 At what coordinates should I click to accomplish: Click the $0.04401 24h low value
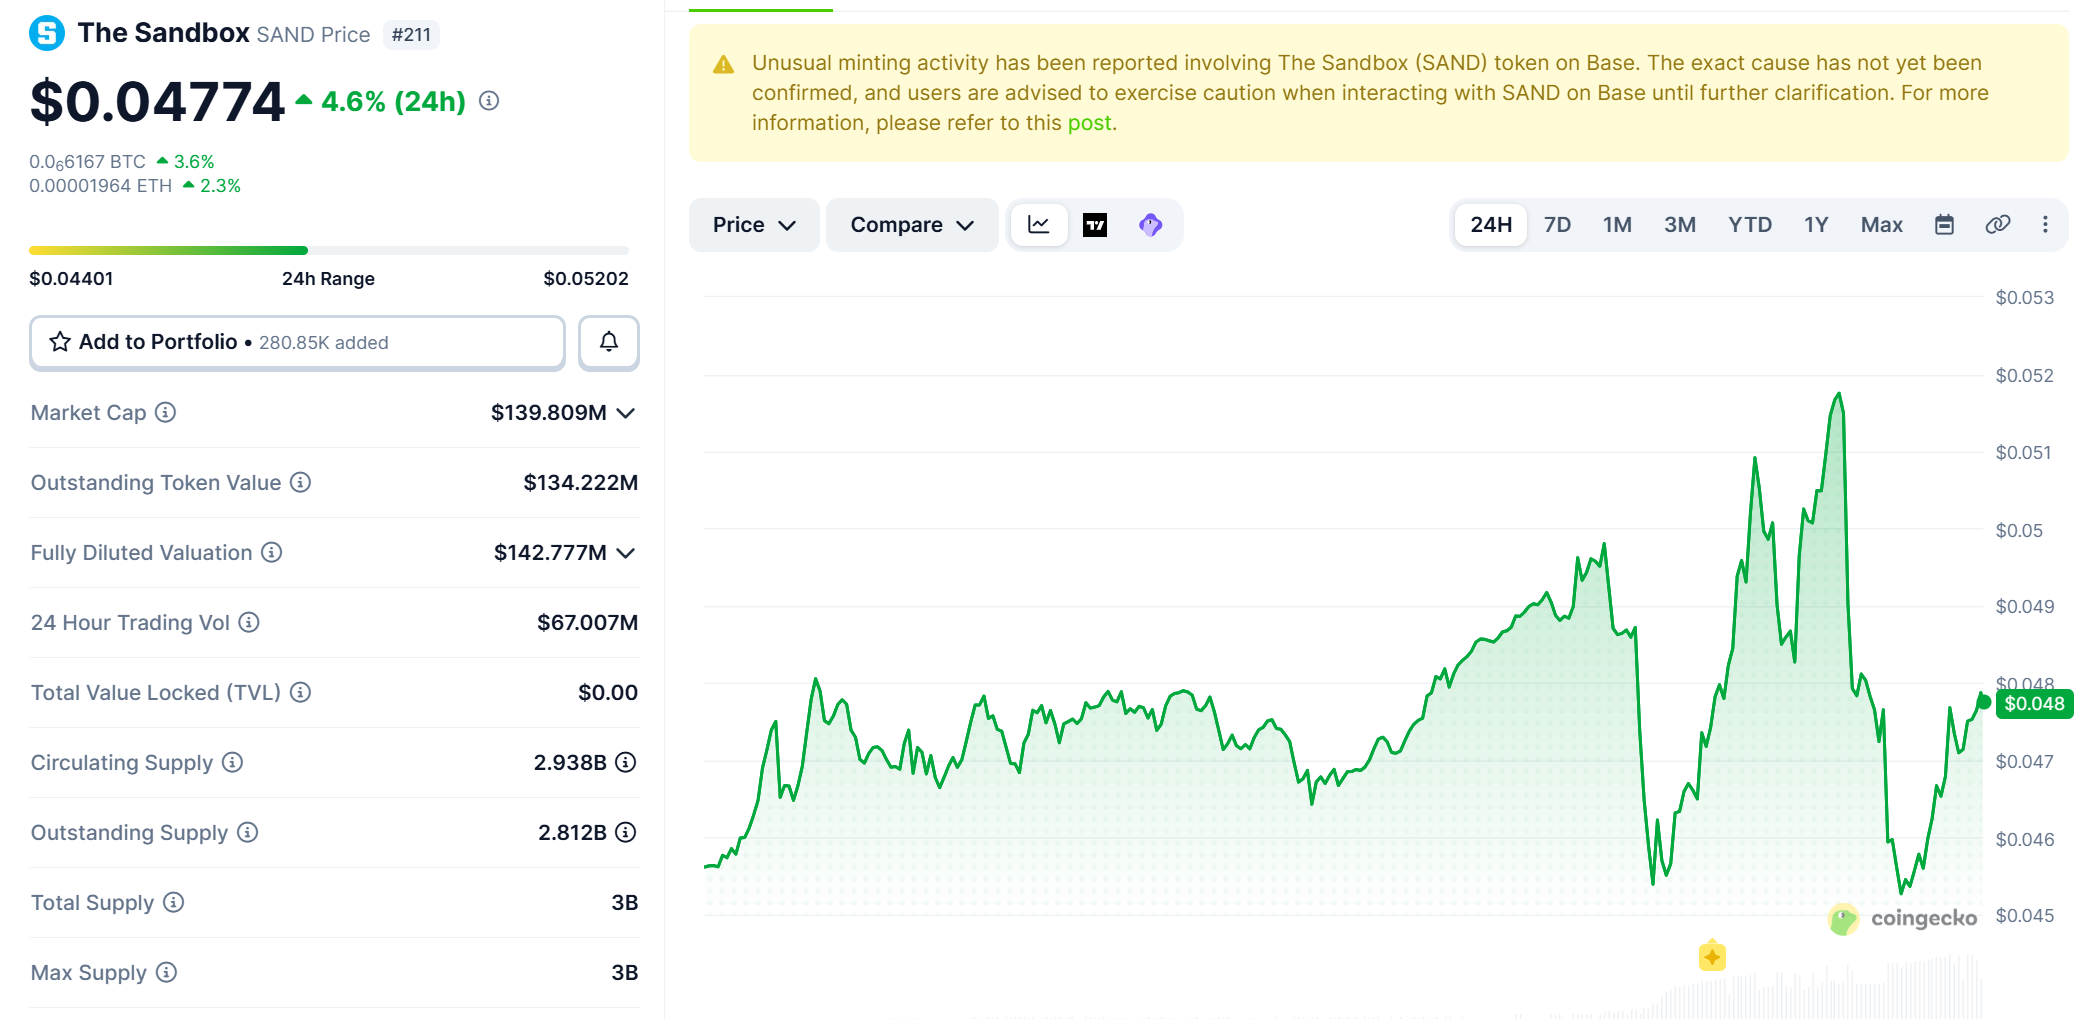(71, 279)
